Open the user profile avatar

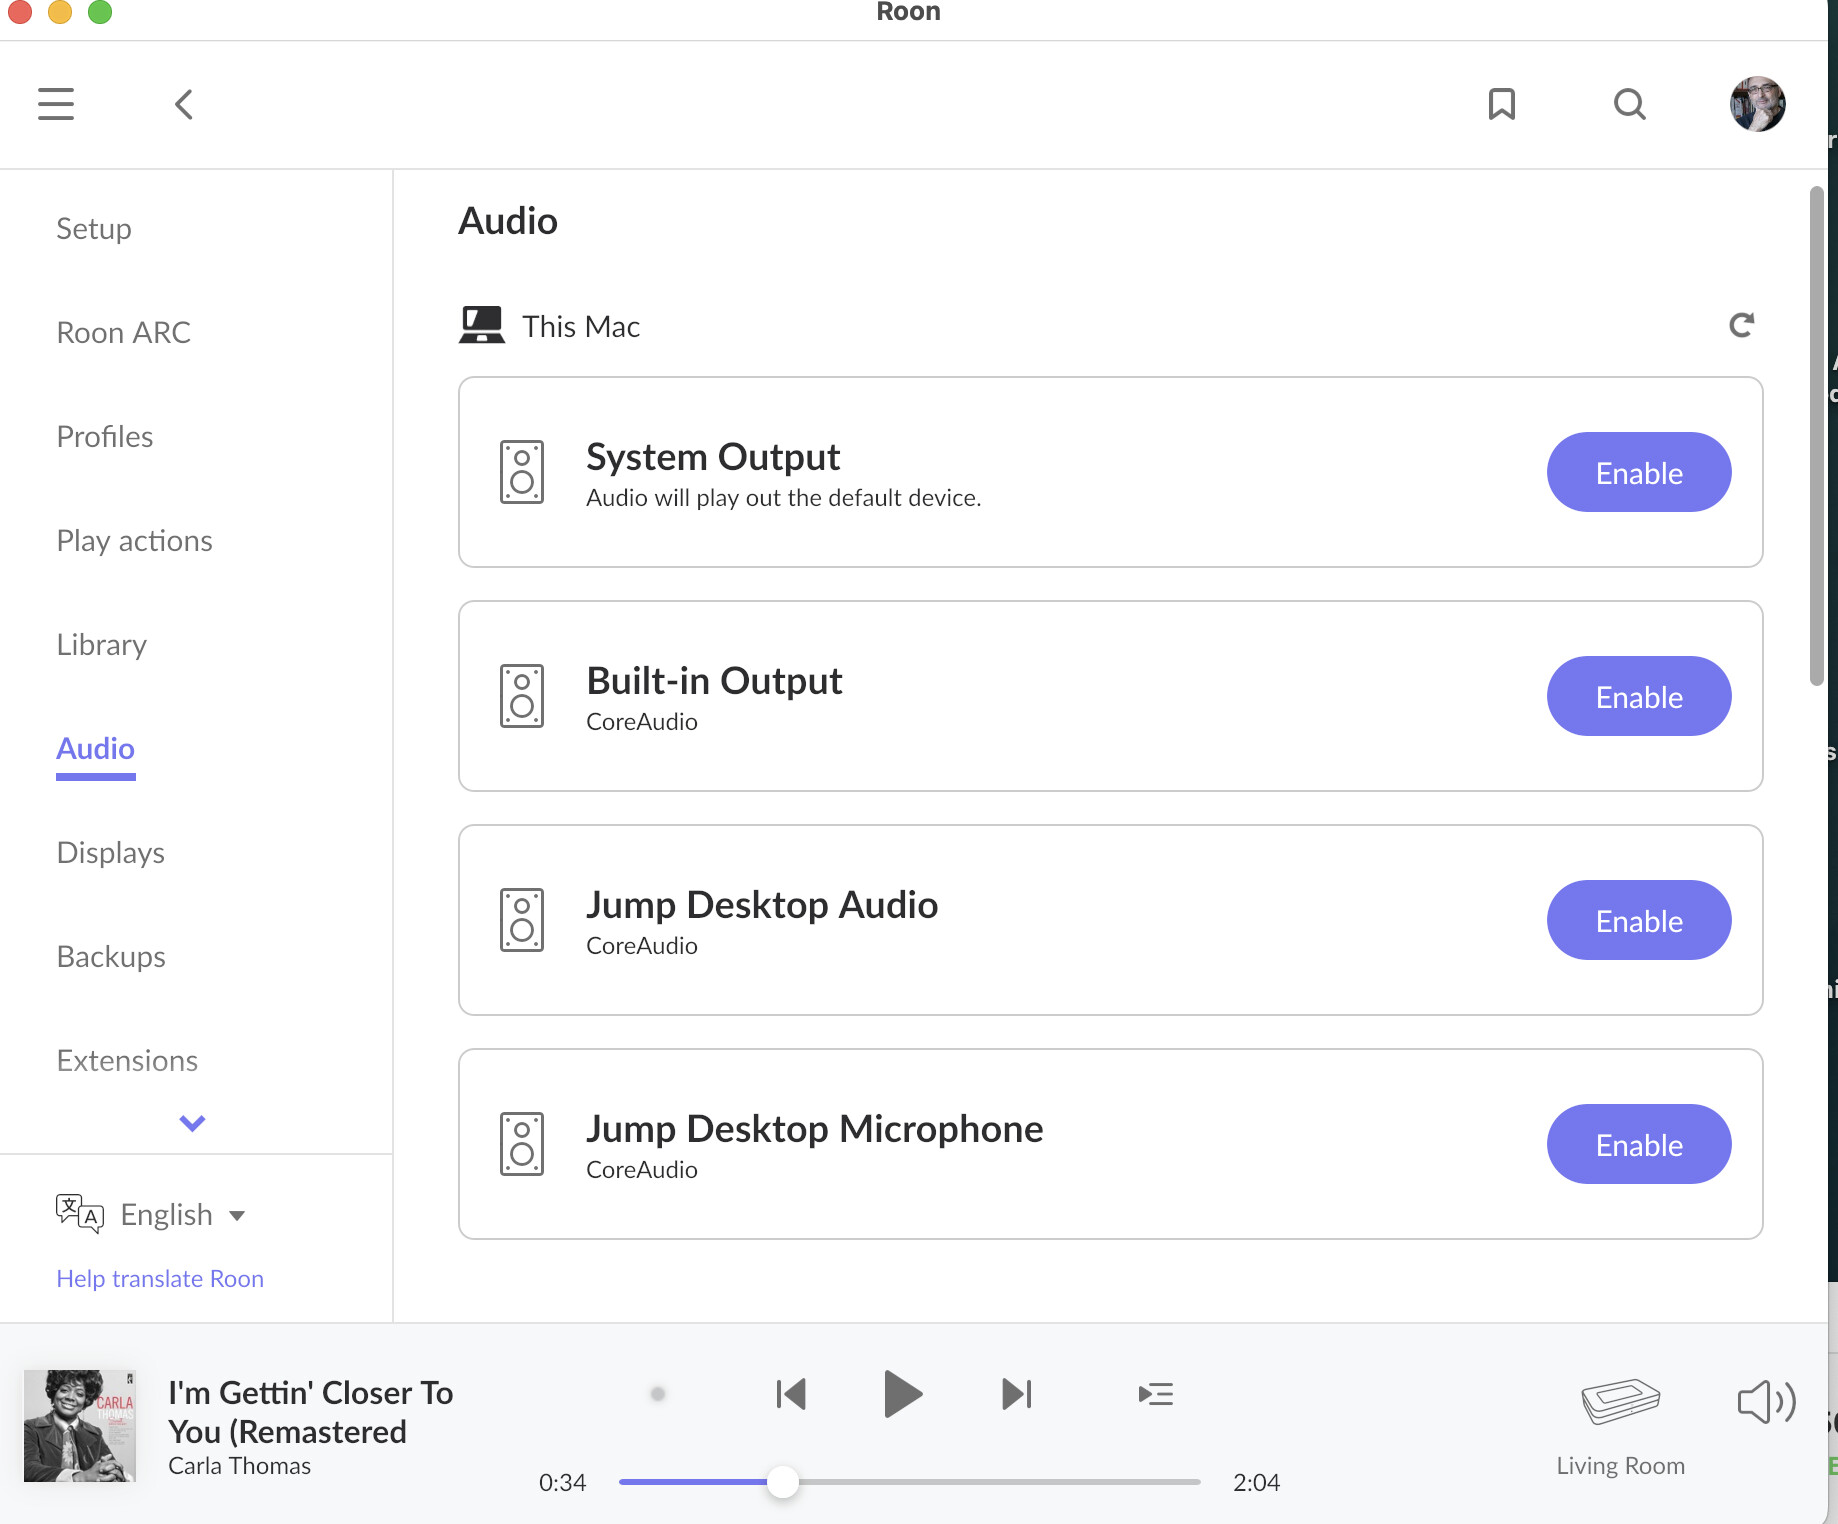tap(1758, 104)
